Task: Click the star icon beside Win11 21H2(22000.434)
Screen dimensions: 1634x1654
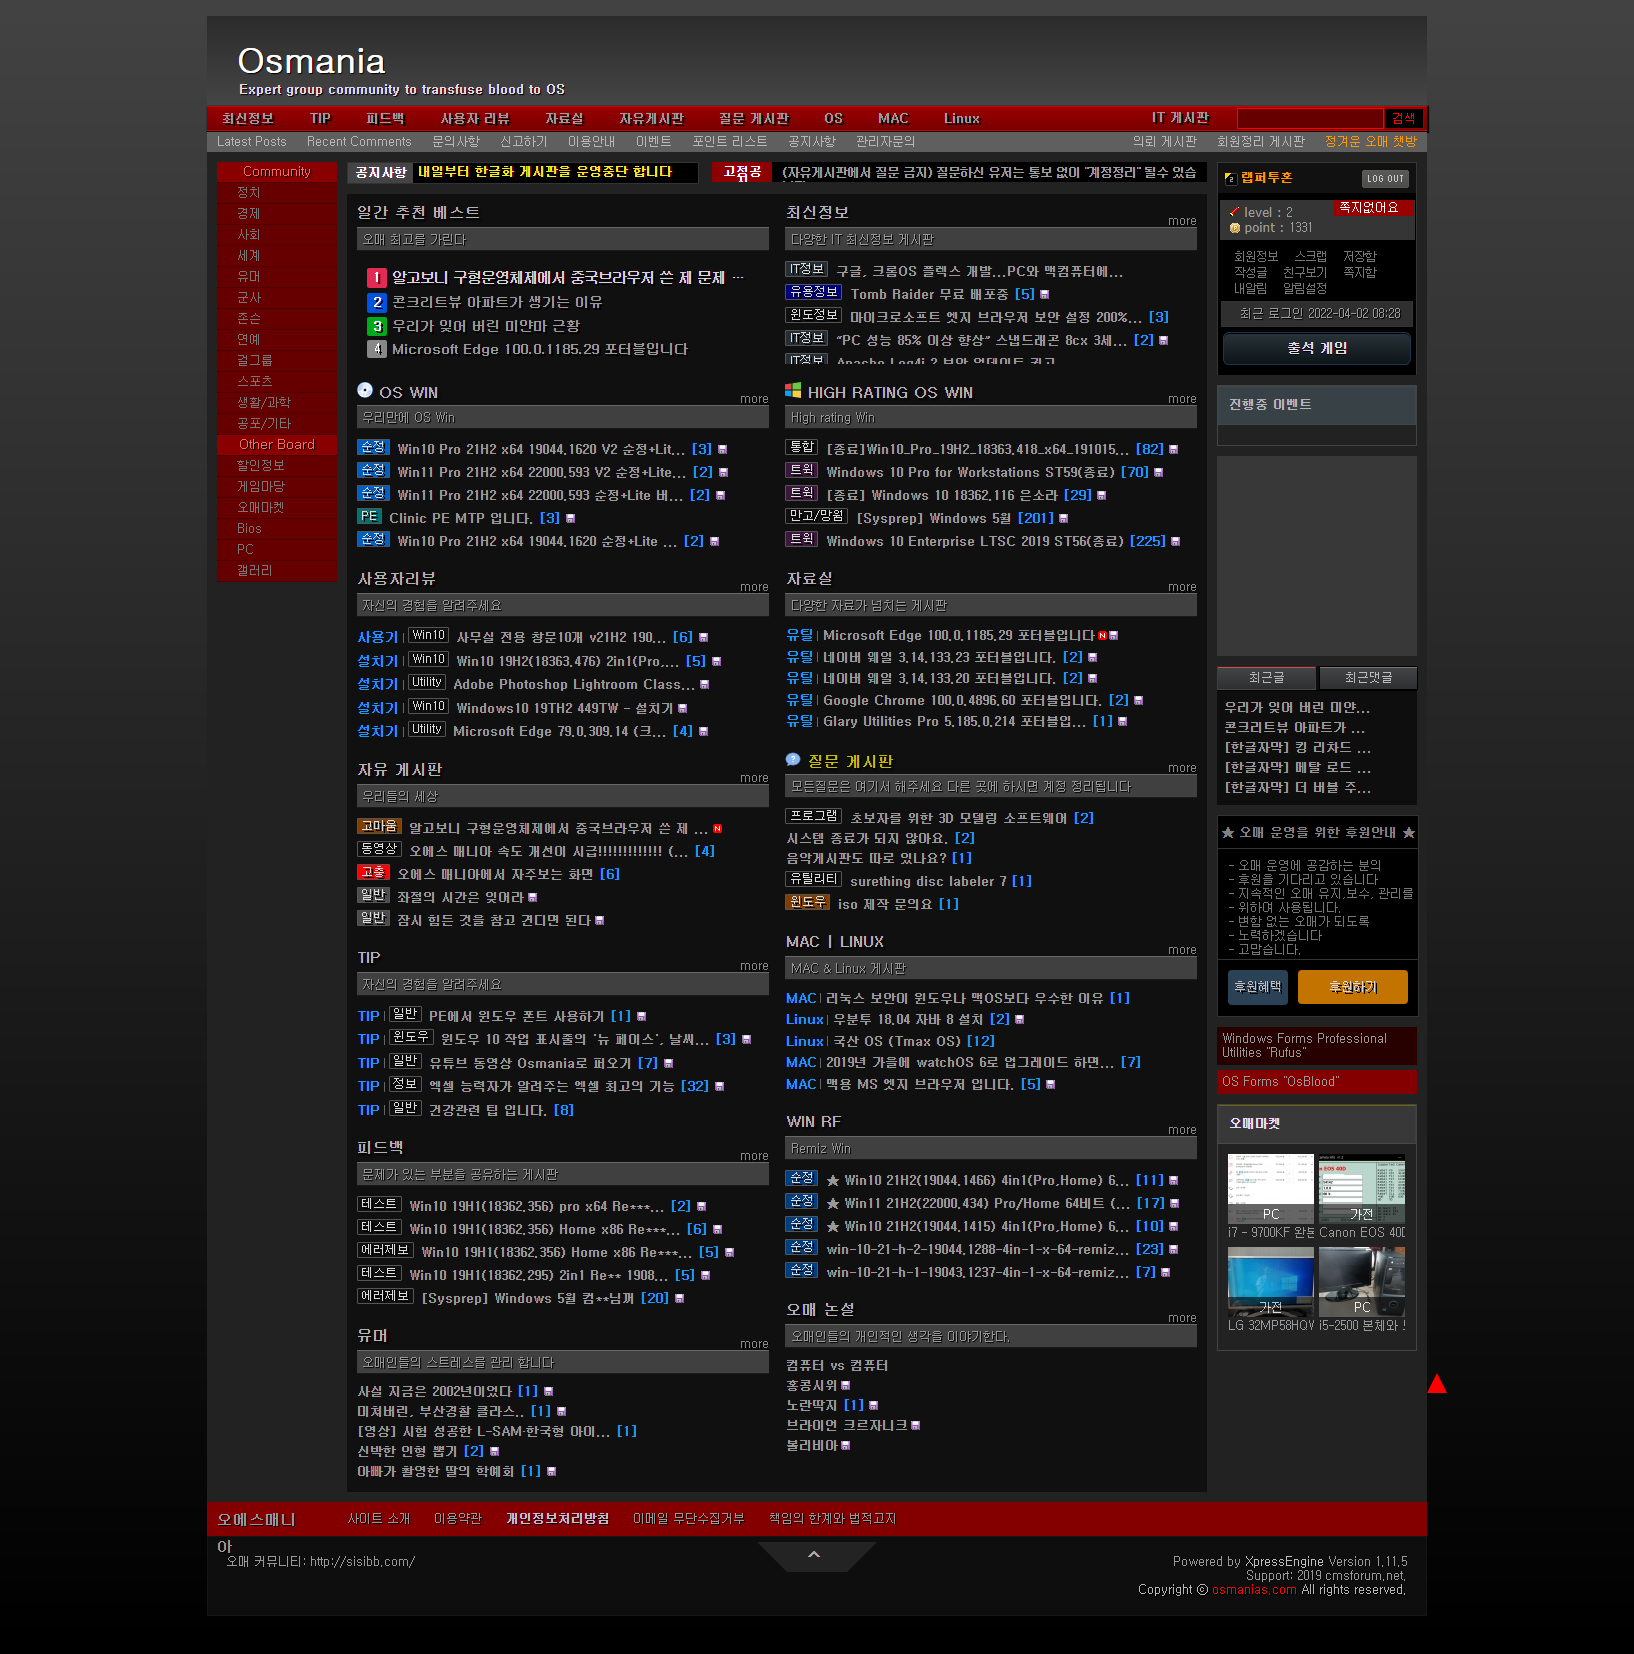Action: (x=832, y=1204)
